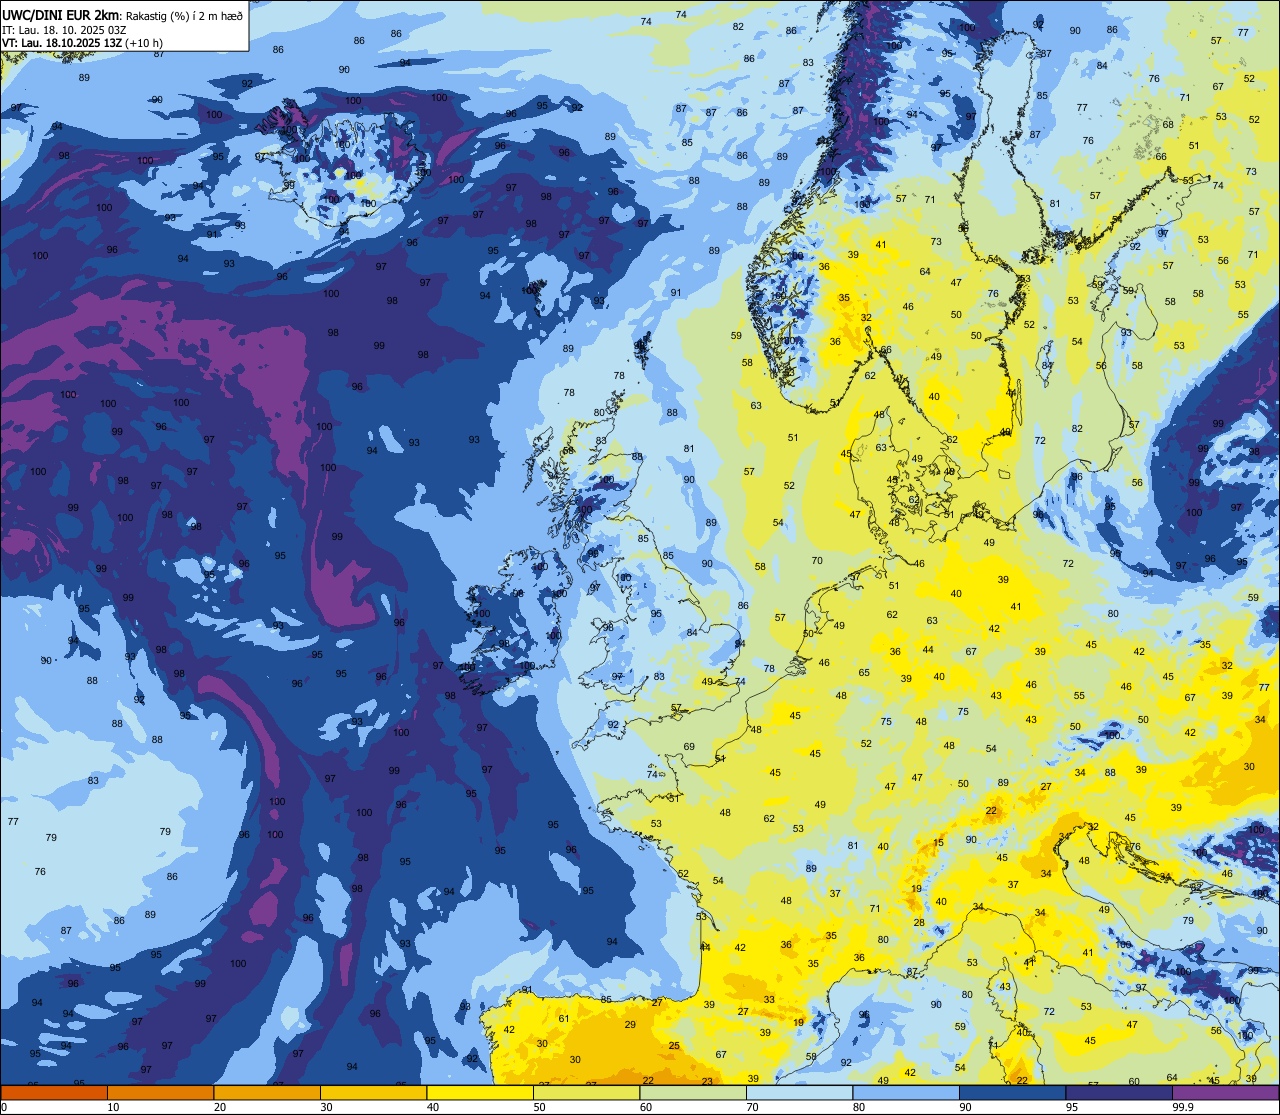The image size is (1280, 1115).
Task: Click the 60–70 pale green legend swatch
Action: (693, 1092)
